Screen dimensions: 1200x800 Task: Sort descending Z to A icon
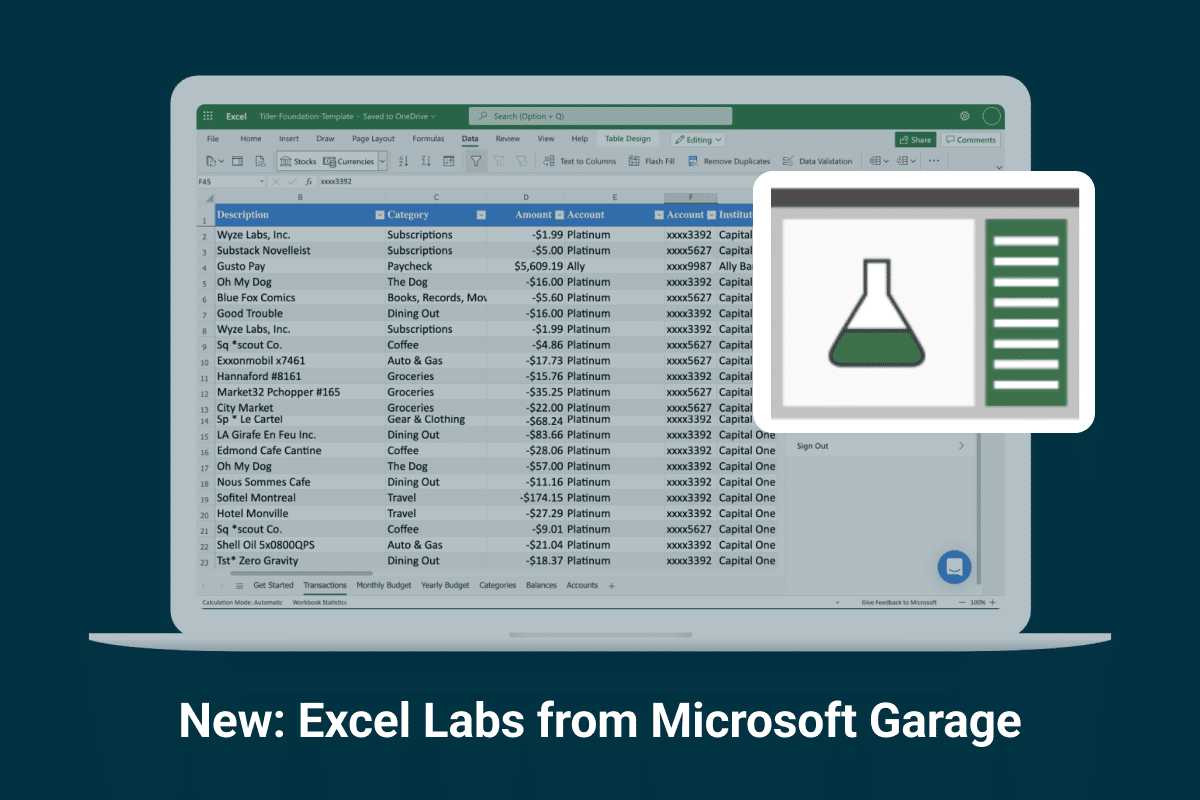[x=426, y=161]
